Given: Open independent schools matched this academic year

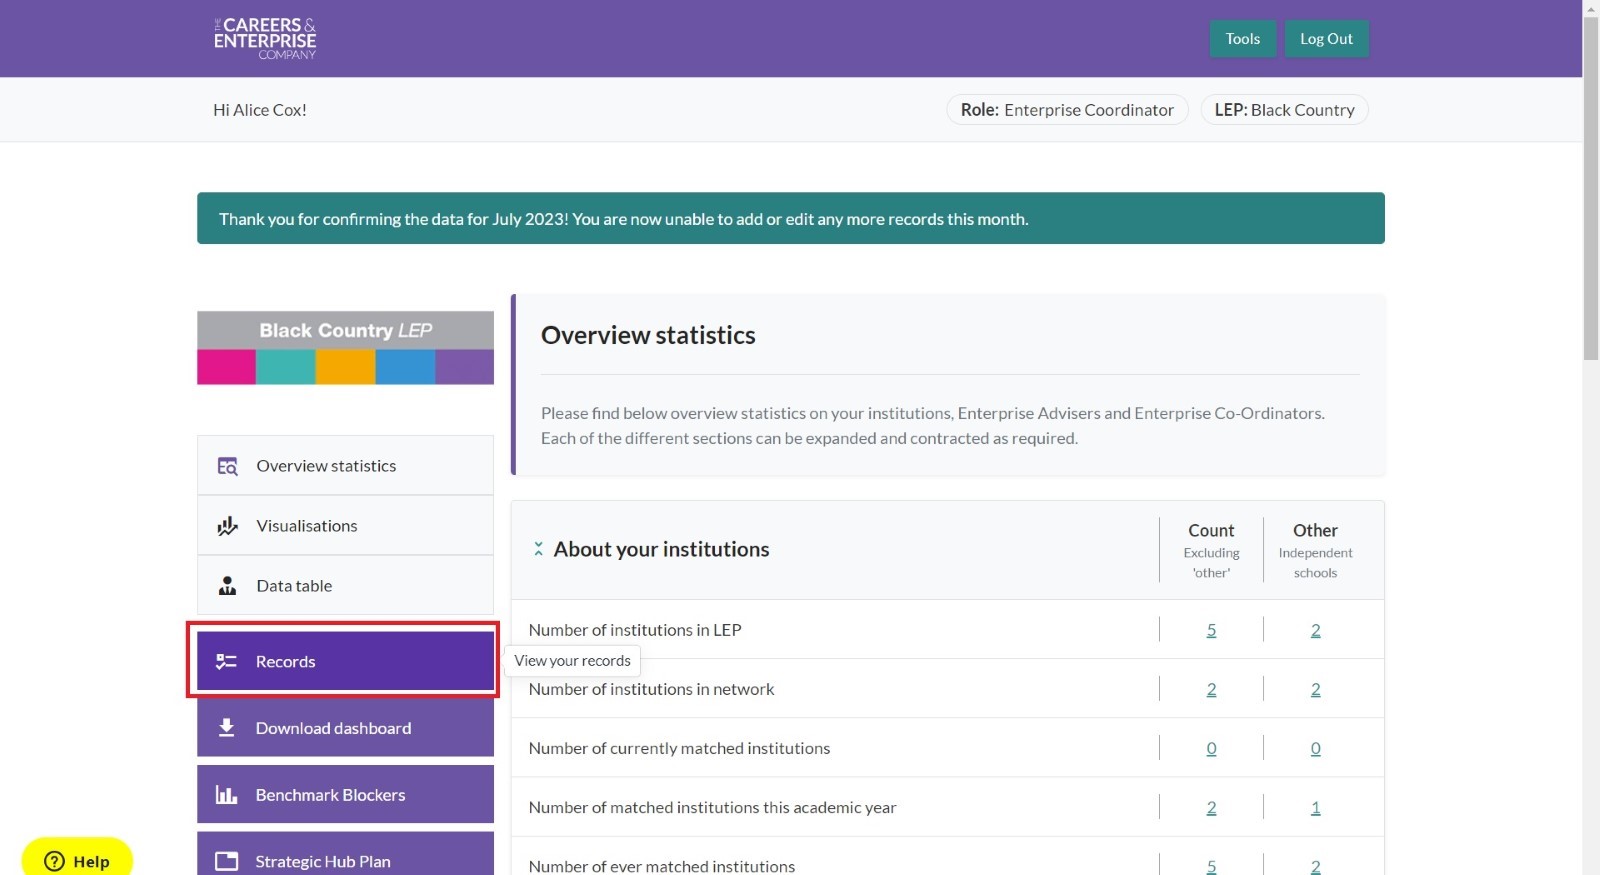Looking at the screenshot, I should pos(1315,807).
